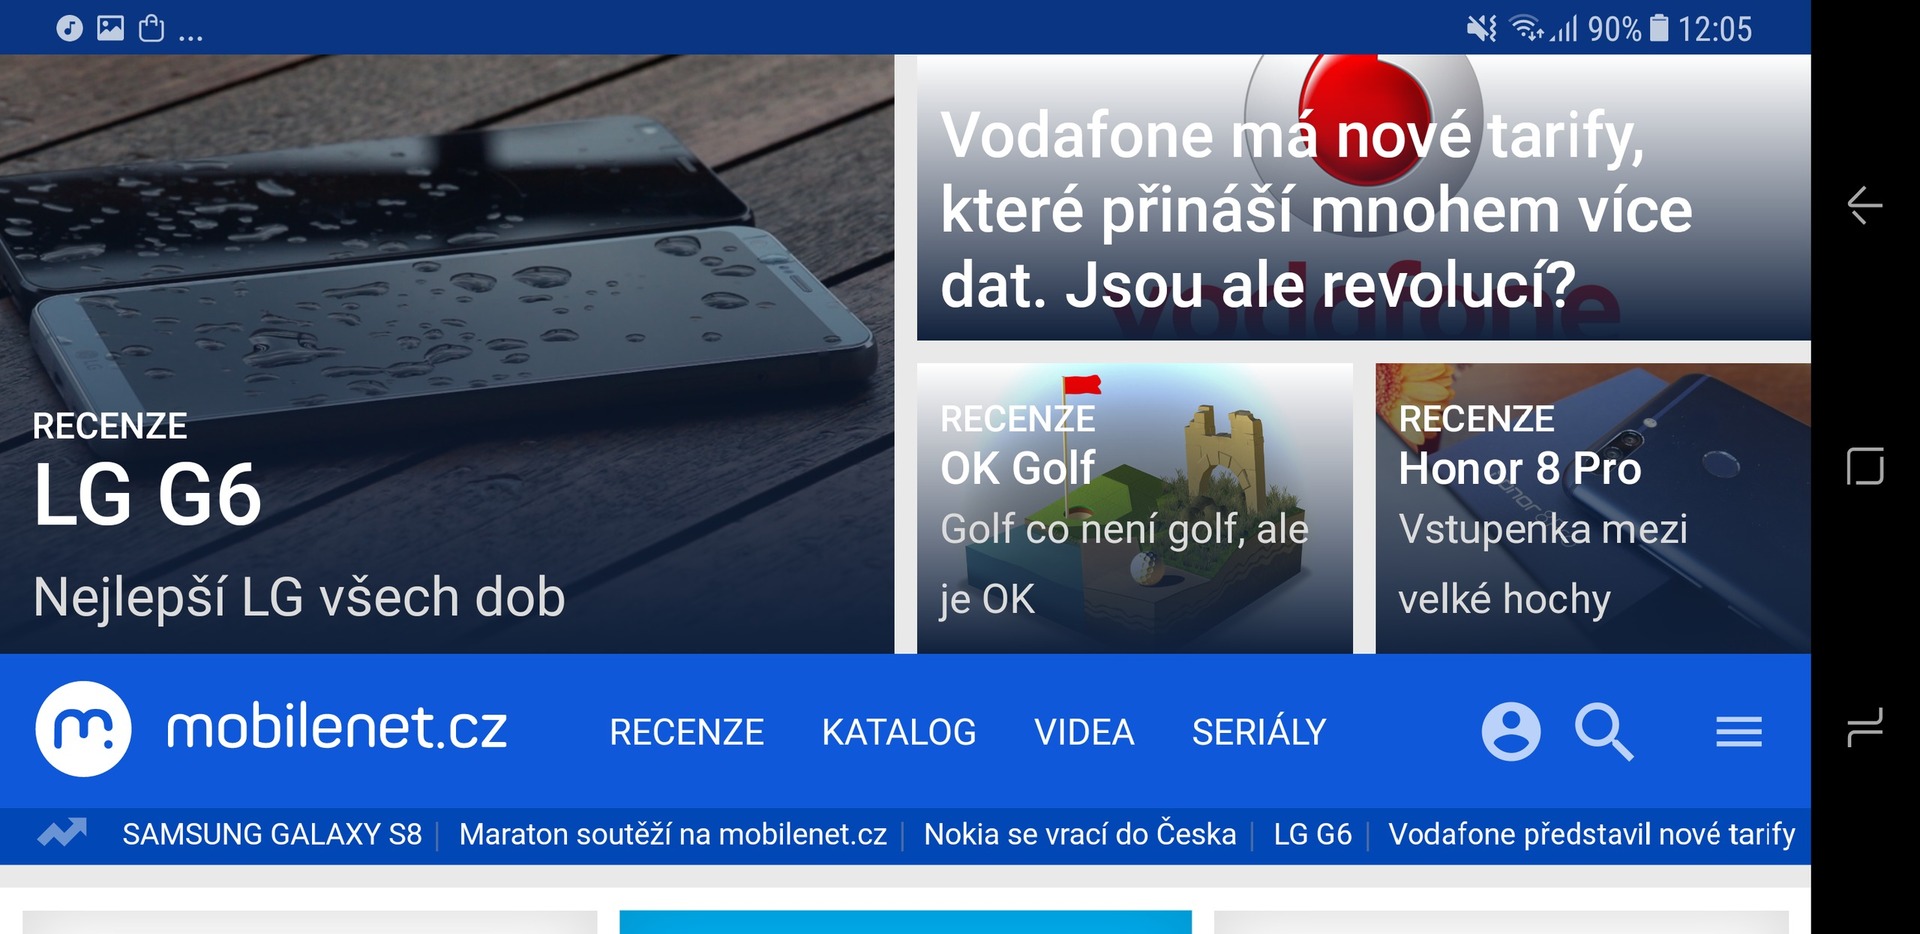The width and height of the screenshot is (1920, 934).
Task: Open the user account profile icon
Action: click(x=1510, y=732)
